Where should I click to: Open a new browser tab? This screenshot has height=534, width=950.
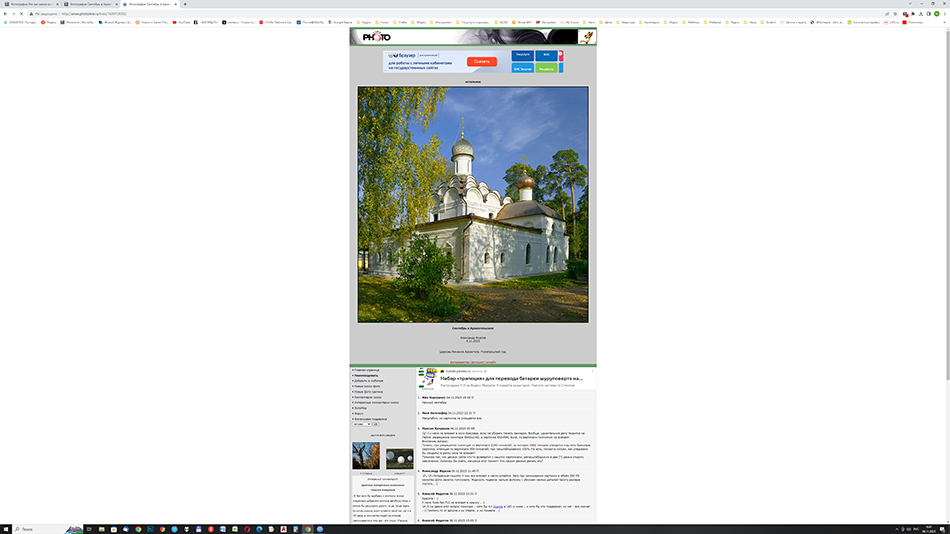(185, 4)
